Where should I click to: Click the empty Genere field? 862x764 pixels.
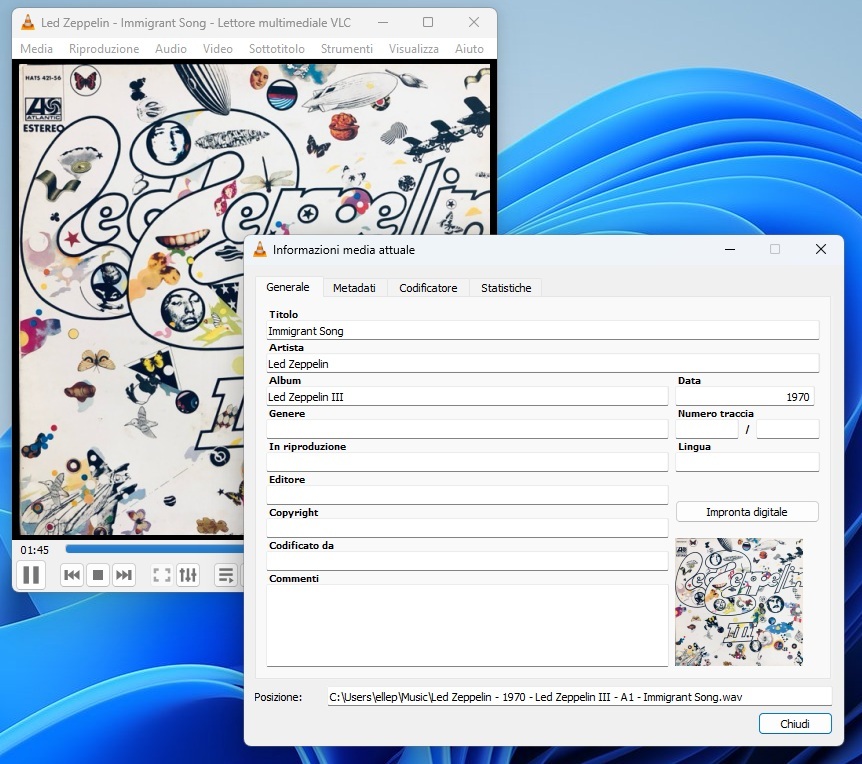coord(467,429)
